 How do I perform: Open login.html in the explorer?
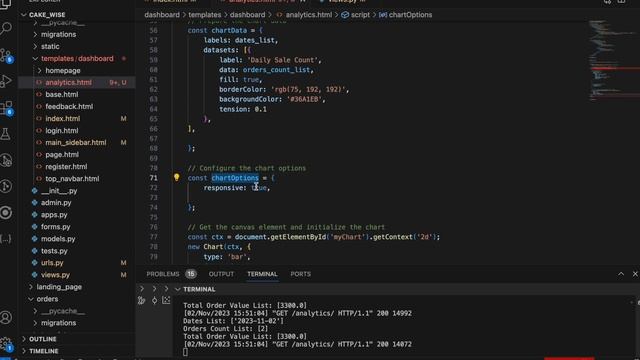pos(62,131)
